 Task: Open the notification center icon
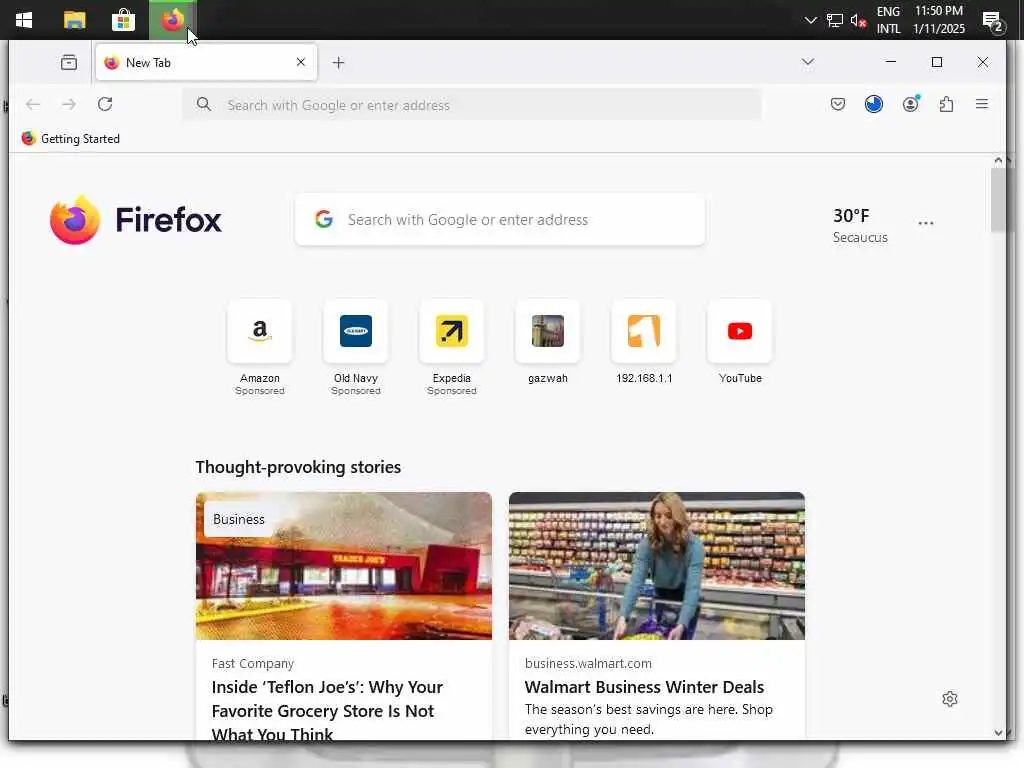pos(993,22)
